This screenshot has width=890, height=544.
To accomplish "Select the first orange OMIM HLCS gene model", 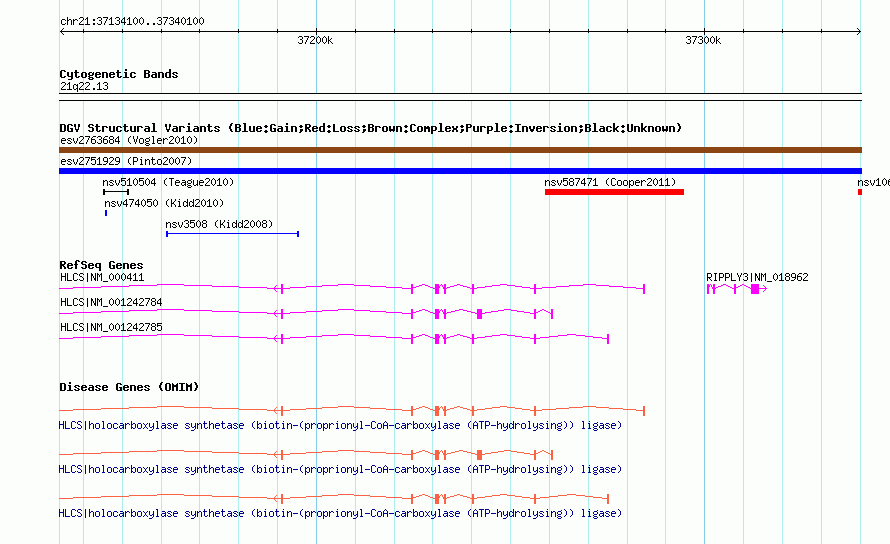I will [352, 411].
